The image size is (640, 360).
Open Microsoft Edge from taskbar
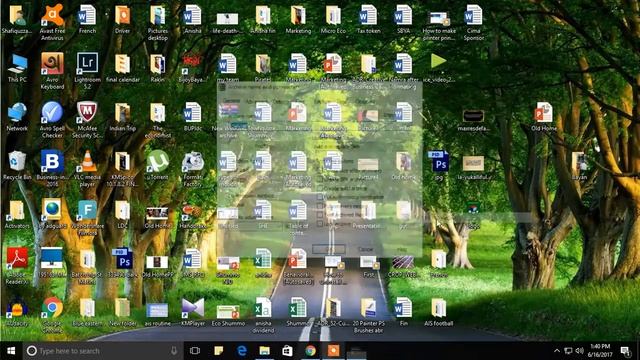(x=242, y=351)
